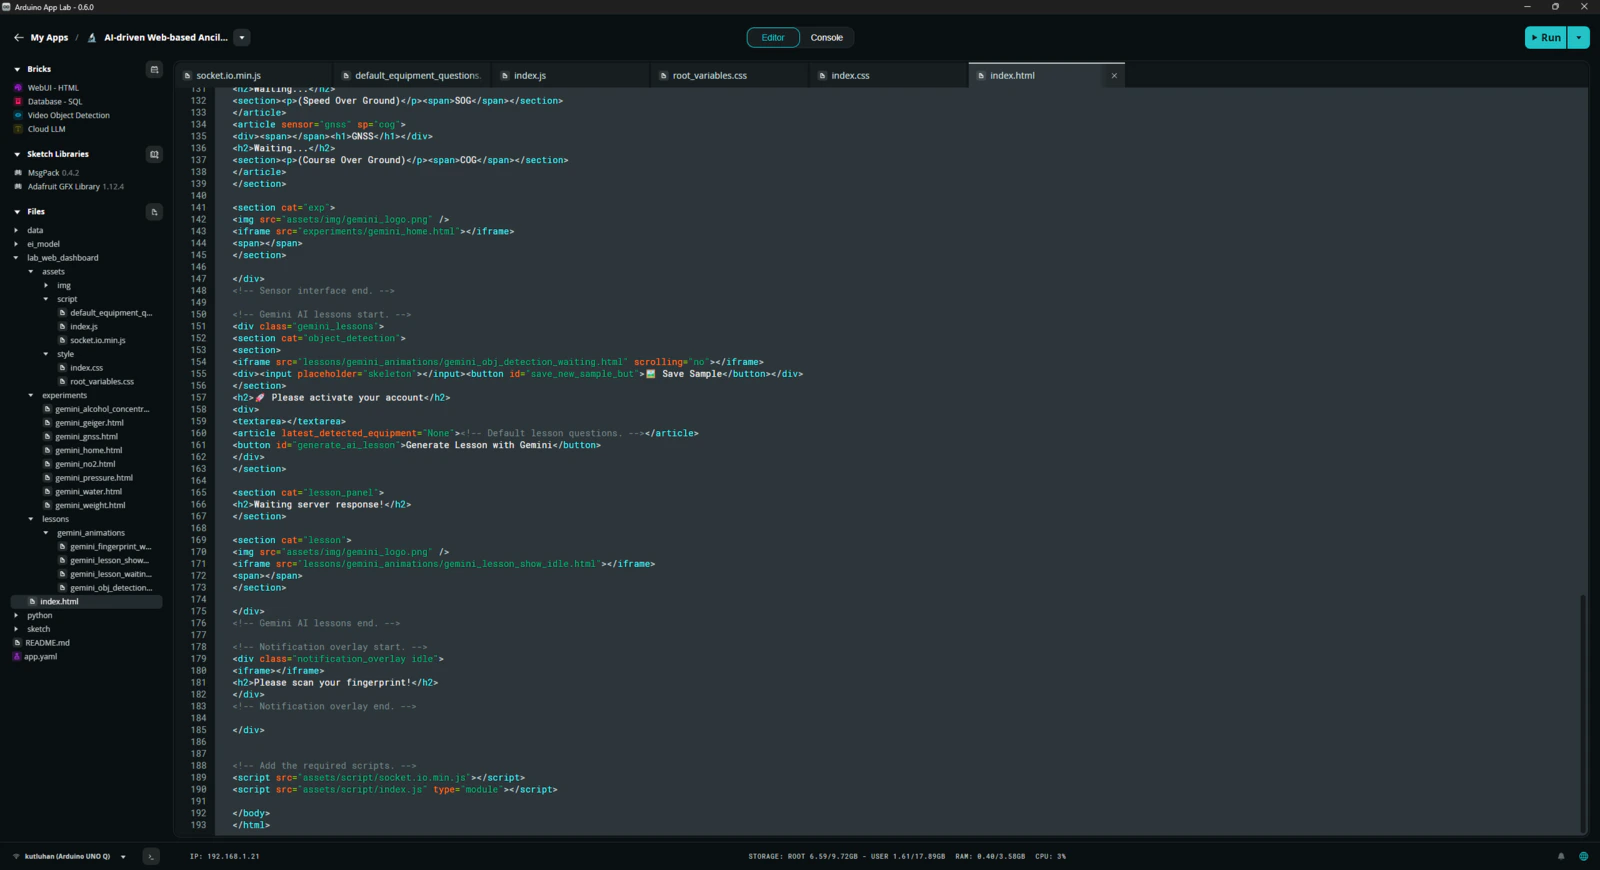Screen dimensions: 1600x870
Task: Click the app logo icon beside the app title
Action: (x=92, y=38)
